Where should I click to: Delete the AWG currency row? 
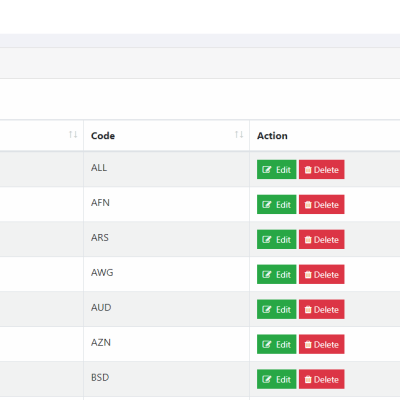point(322,274)
